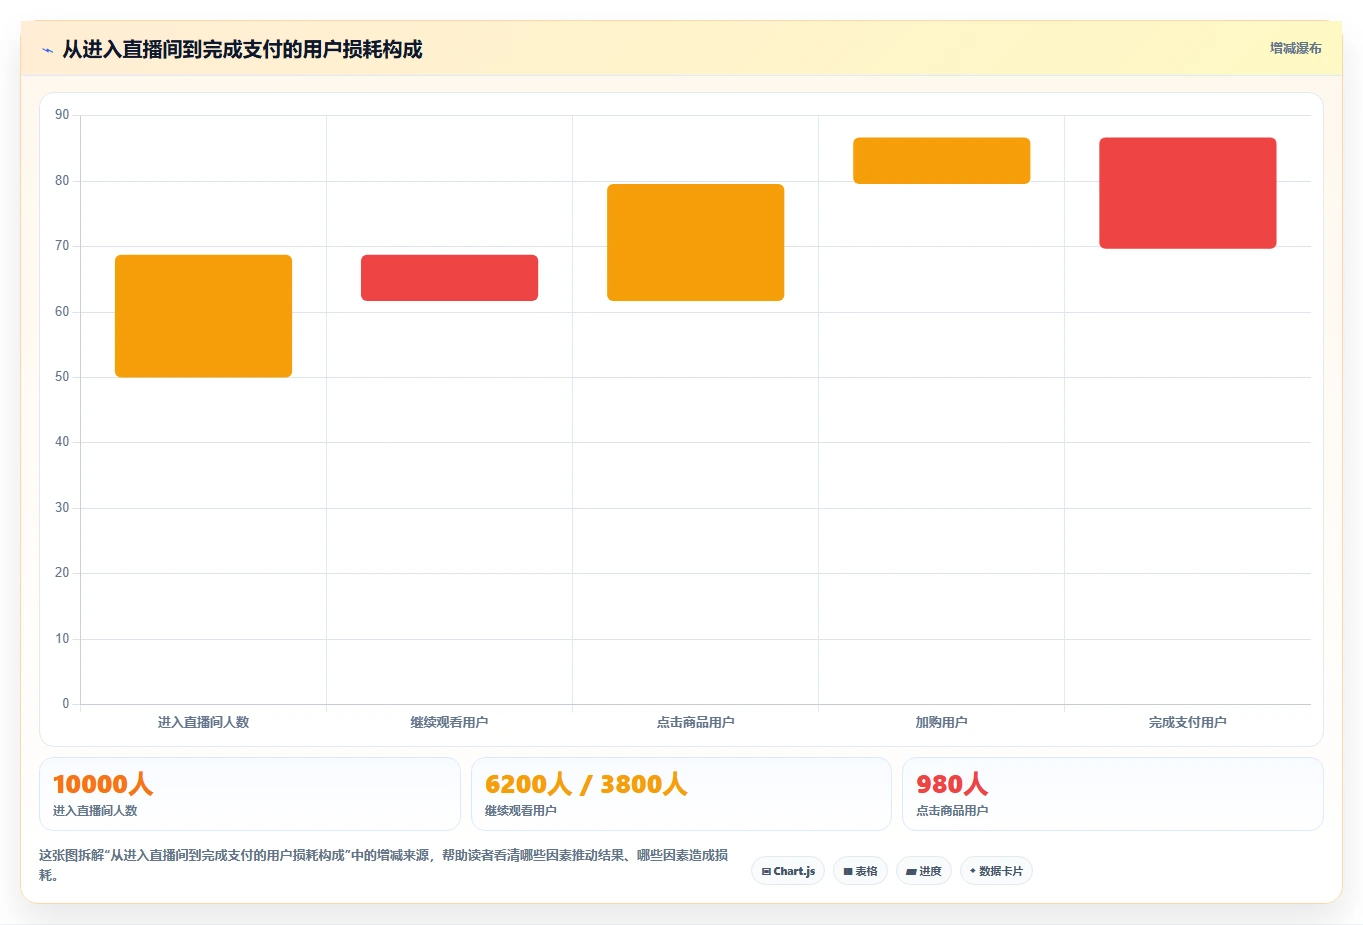Click the description paragraph starting 这张图拆解

(383, 865)
